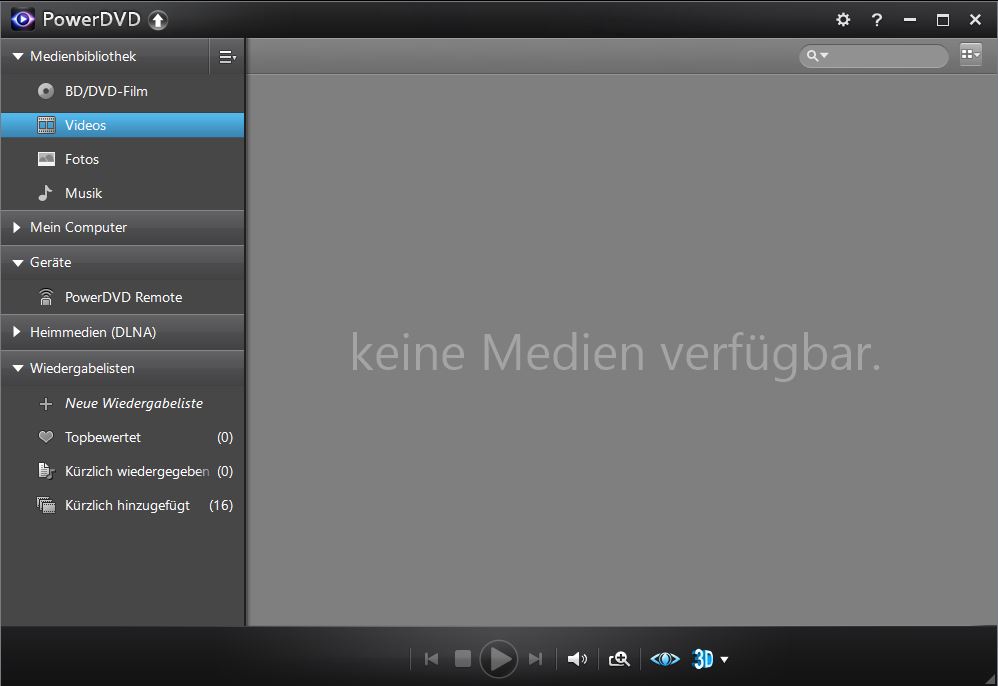Open the view mode grid dropdown
Screen dimensions: 998x686
coord(971,55)
